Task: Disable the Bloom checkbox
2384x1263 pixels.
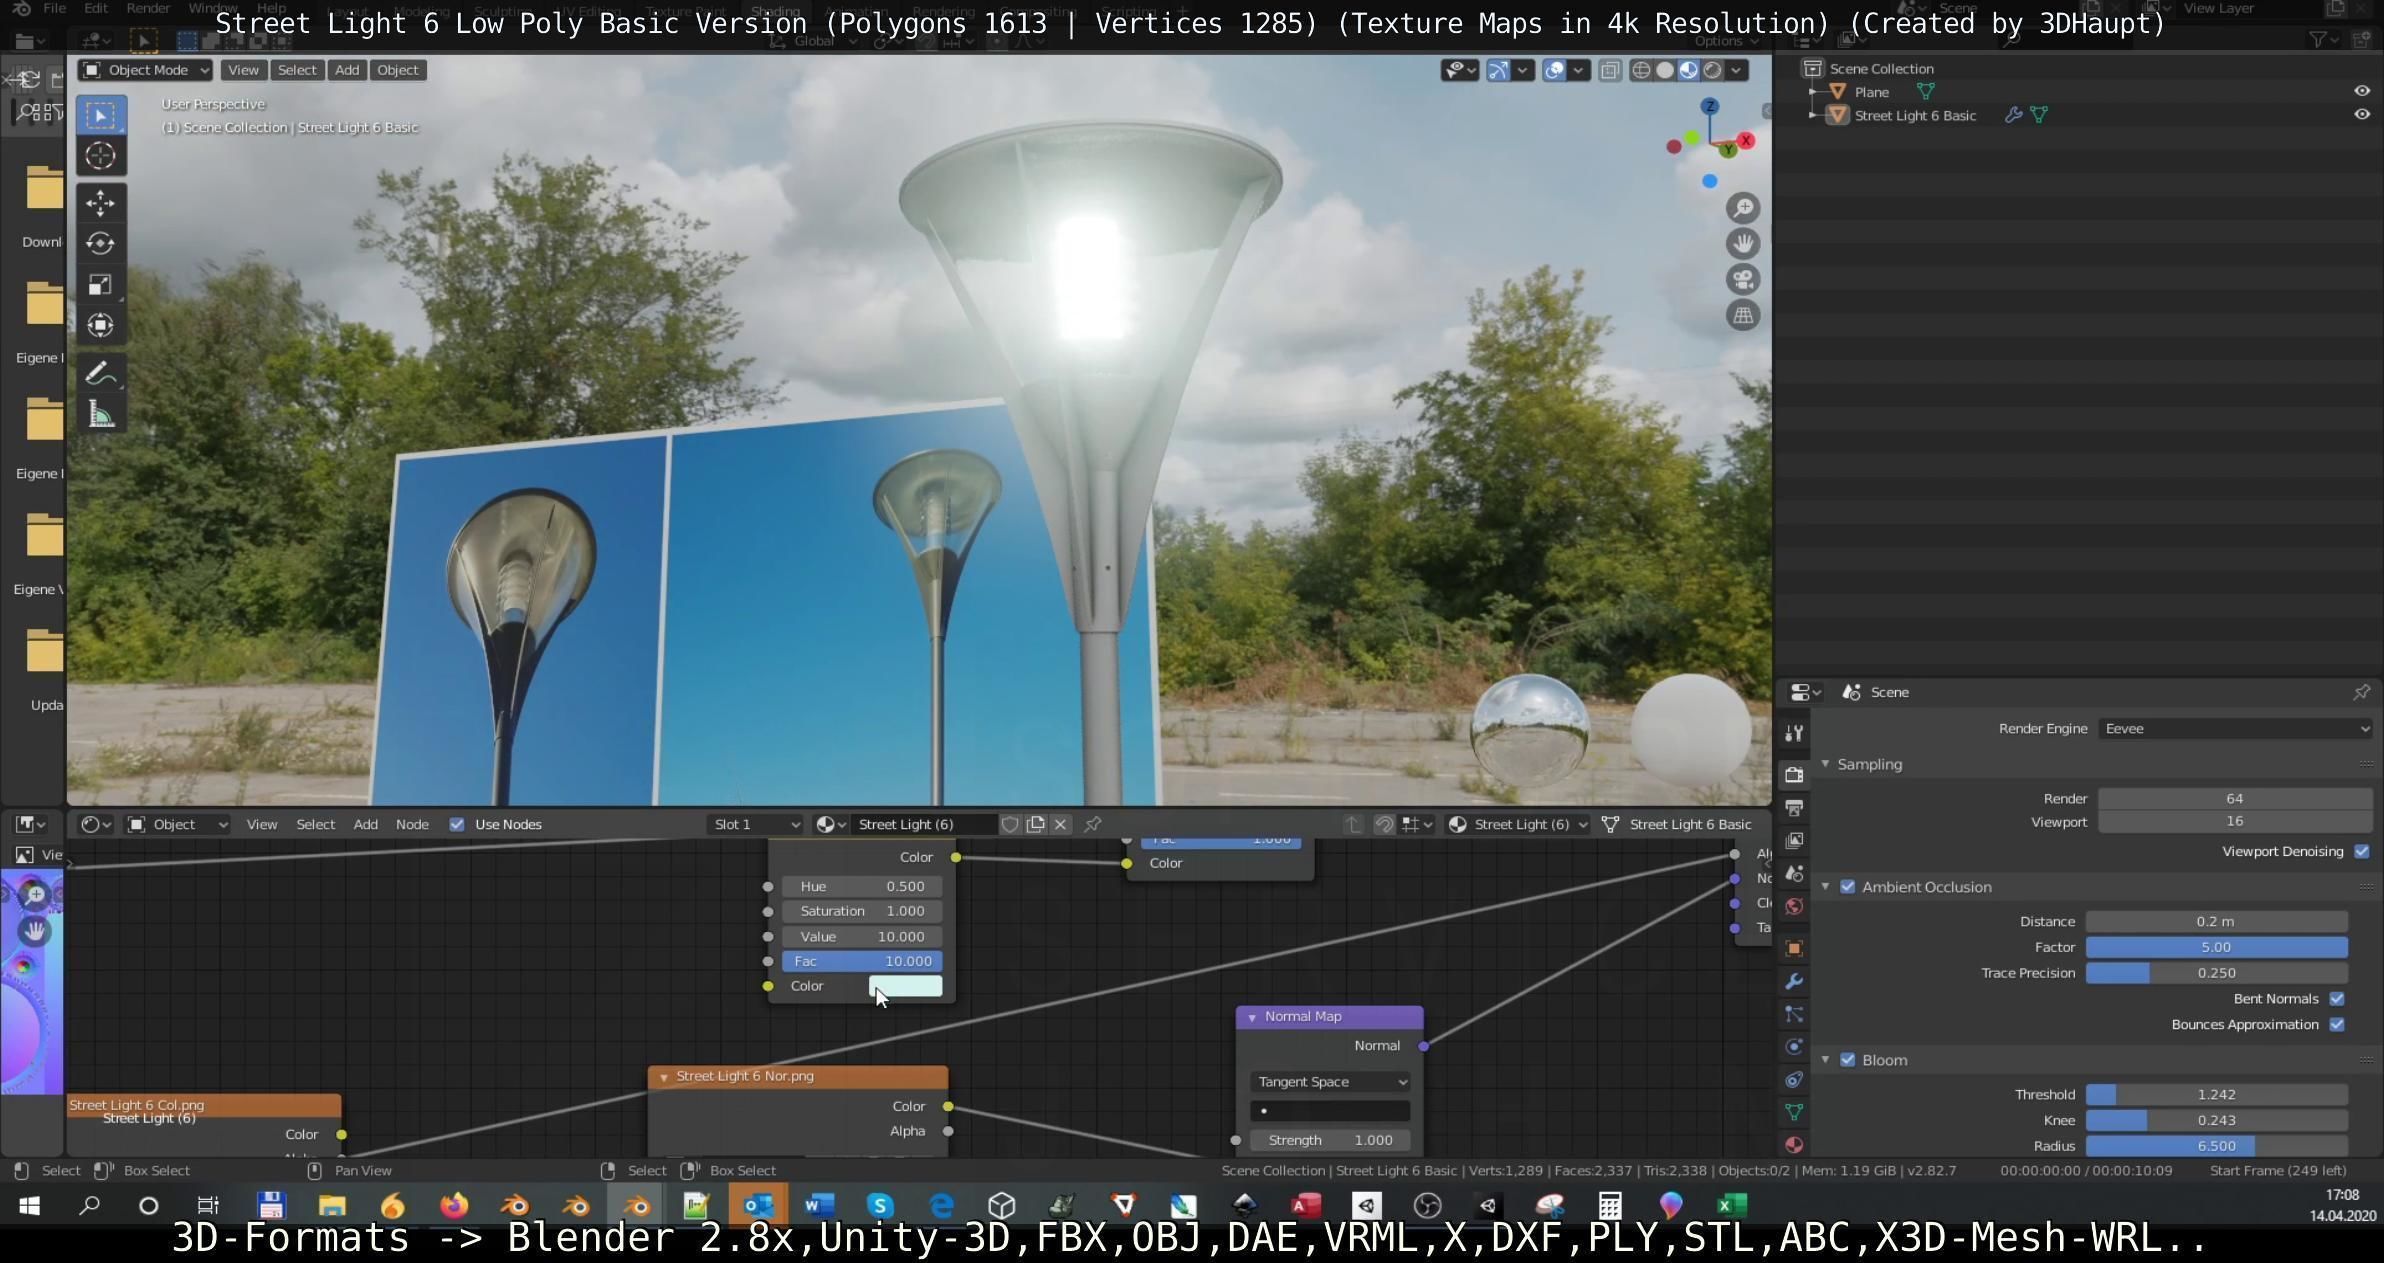Action: coord(1848,1060)
